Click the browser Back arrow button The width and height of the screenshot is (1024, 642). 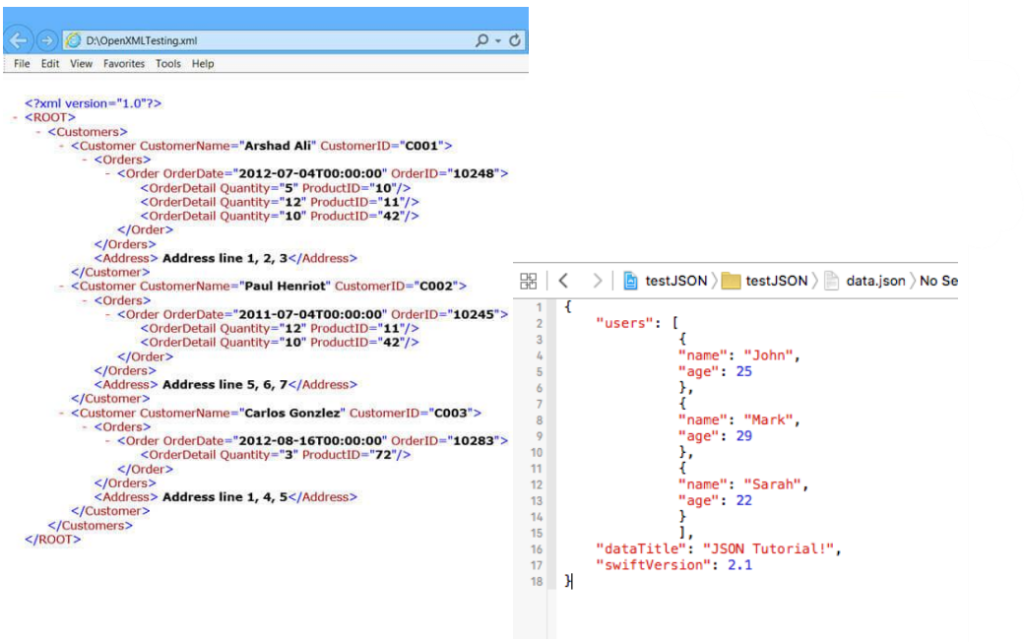click(17, 40)
